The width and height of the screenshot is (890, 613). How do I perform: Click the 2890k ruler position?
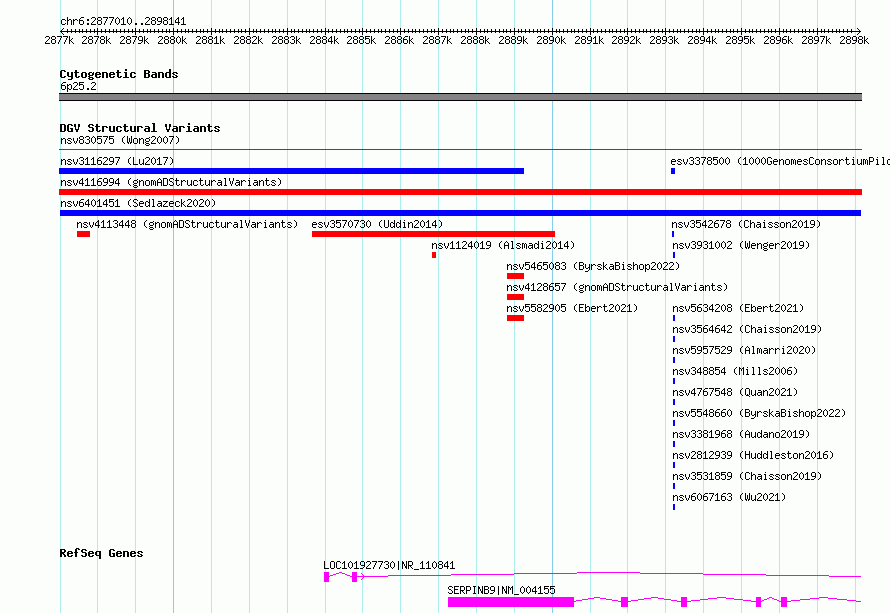pos(551,40)
